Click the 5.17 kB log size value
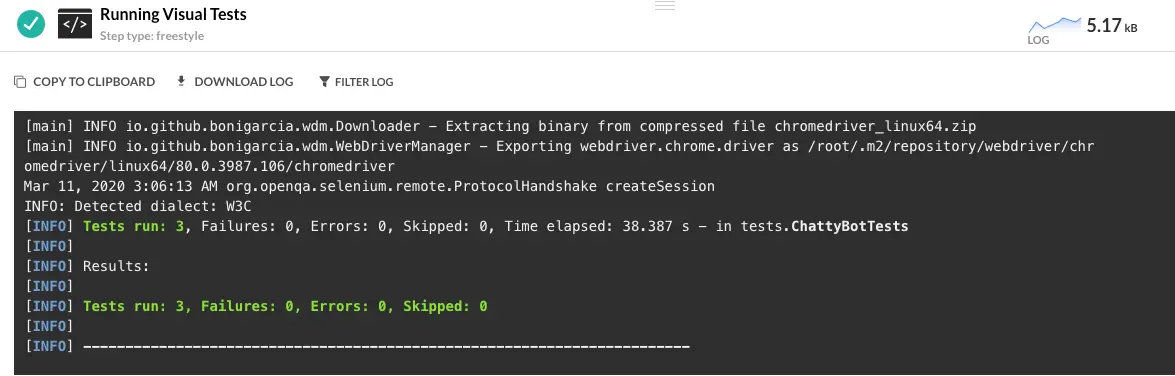The width and height of the screenshot is (1175, 376). [1112, 25]
